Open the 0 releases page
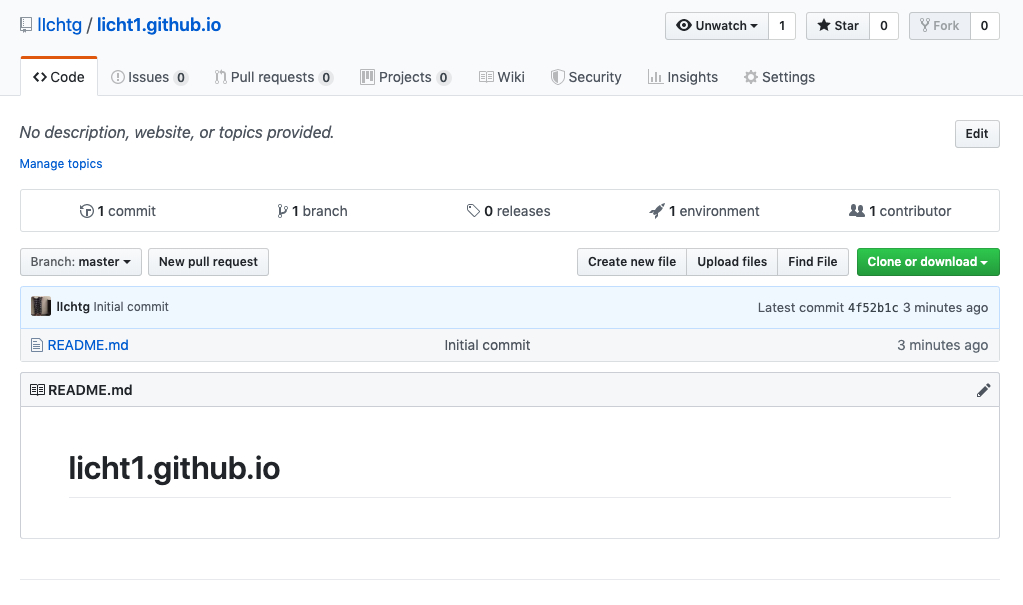The image size is (1023, 605). tap(508, 211)
